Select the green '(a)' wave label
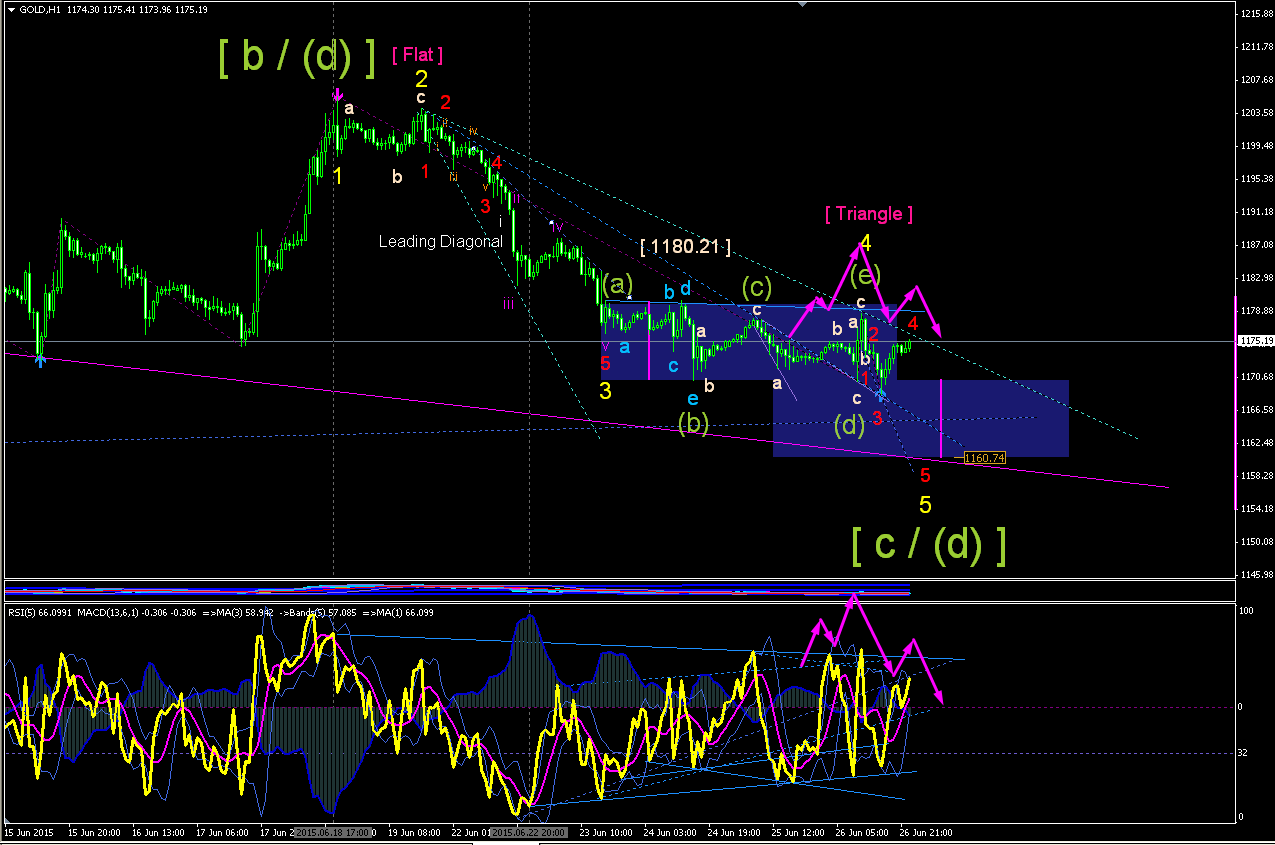This screenshot has height=845, width=1275. (617, 283)
